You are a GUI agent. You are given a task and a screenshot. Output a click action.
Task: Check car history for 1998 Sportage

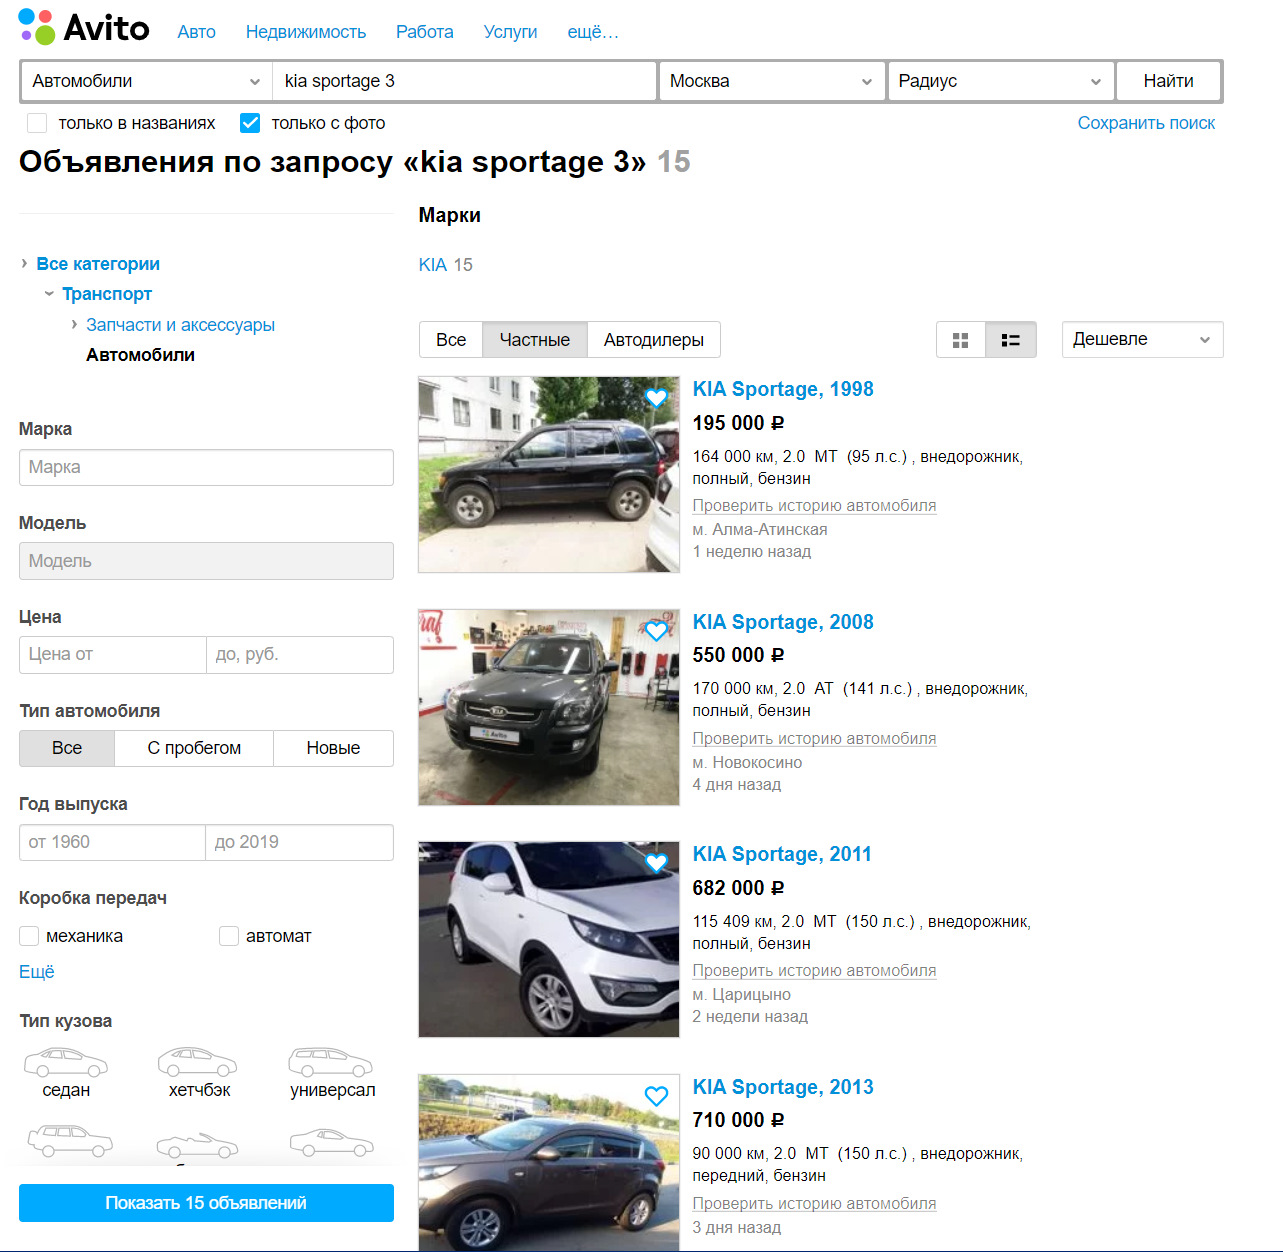[814, 506]
